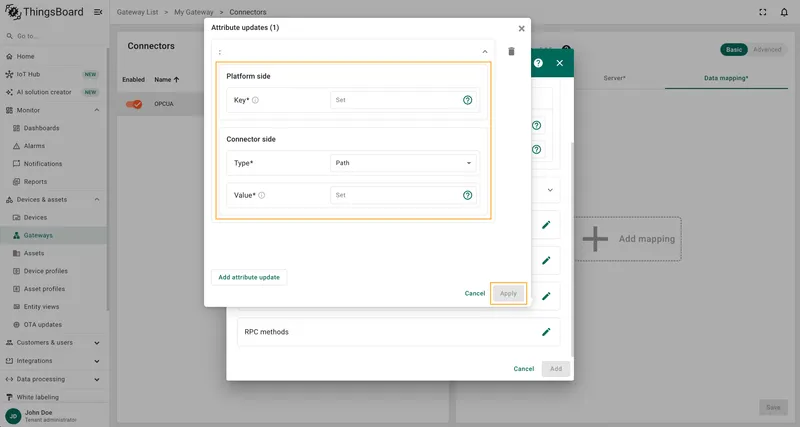This screenshot has height=427, width=800.
Task: Open Entity views in sidebar
Action: click(54, 307)
